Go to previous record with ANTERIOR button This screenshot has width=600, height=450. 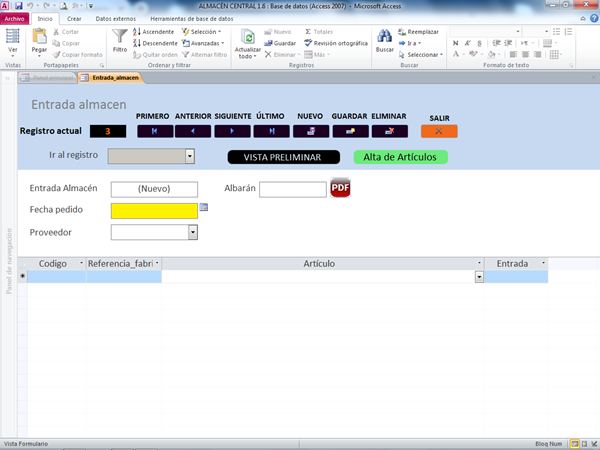pyautogui.click(x=193, y=131)
